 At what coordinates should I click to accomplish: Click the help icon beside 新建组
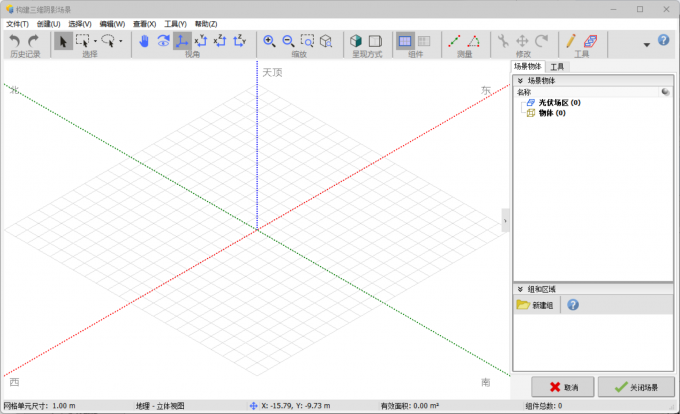[573, 305]
